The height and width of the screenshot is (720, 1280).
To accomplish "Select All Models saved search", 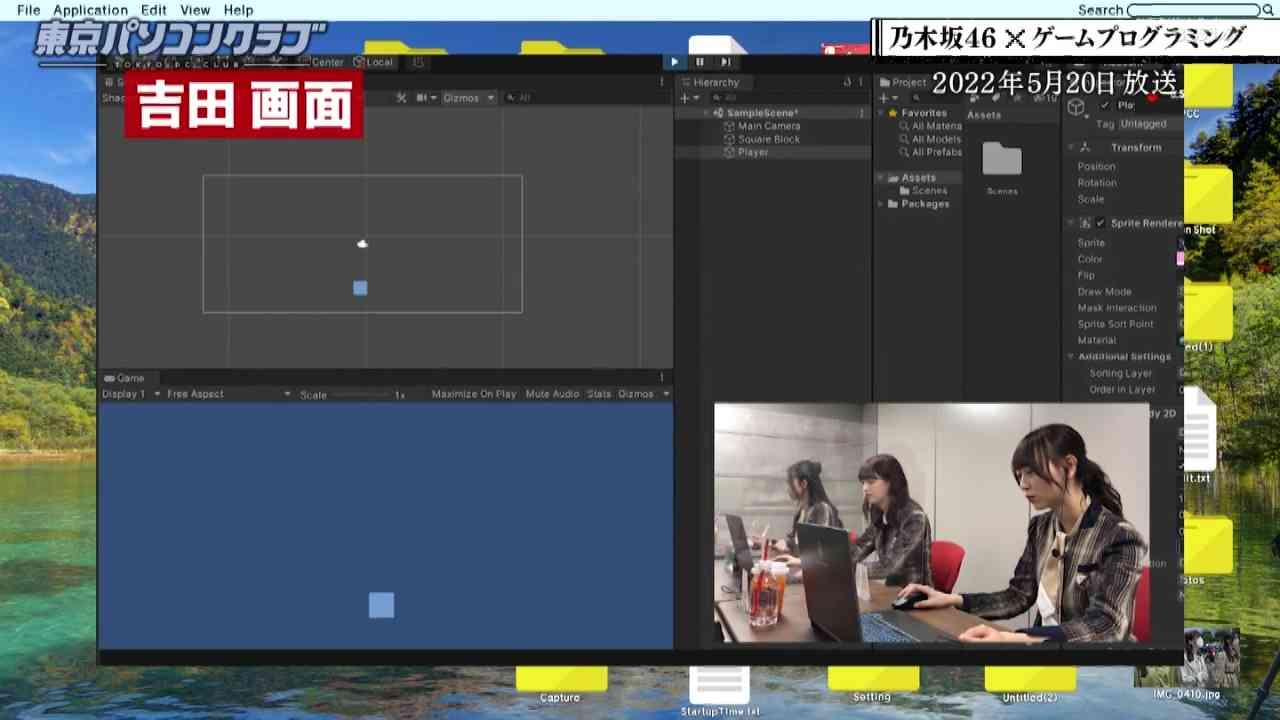I will click(x=930, y=139).
